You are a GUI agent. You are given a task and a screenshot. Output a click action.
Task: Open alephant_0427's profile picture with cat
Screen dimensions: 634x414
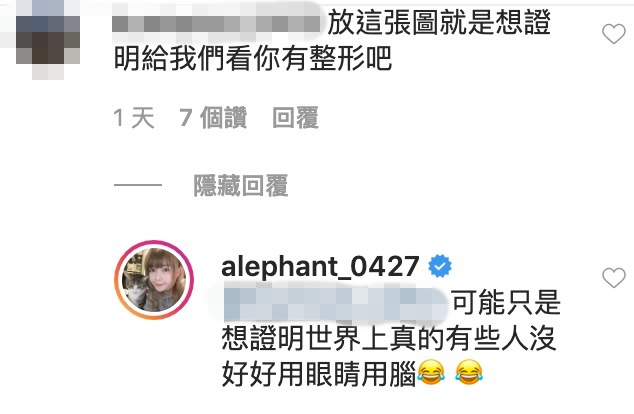tap(154, 280)
